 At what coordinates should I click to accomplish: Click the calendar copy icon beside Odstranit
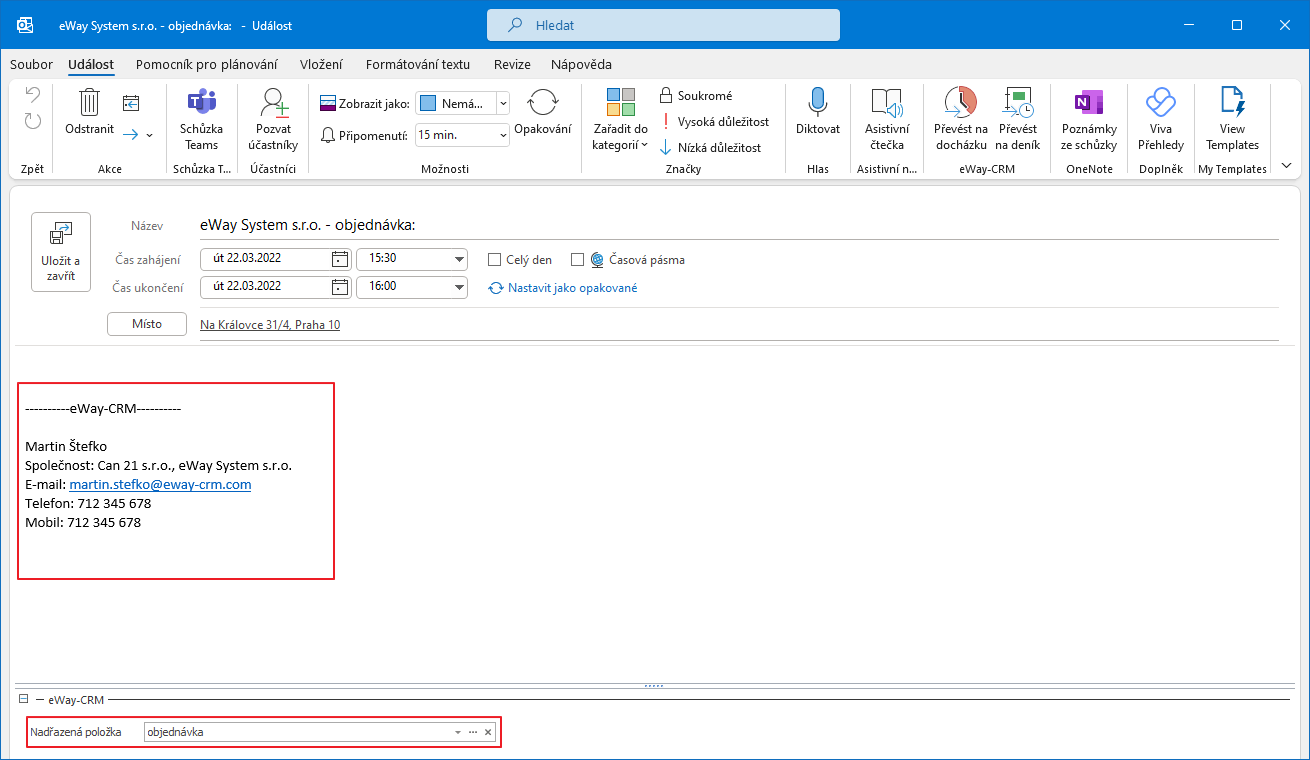131,102
